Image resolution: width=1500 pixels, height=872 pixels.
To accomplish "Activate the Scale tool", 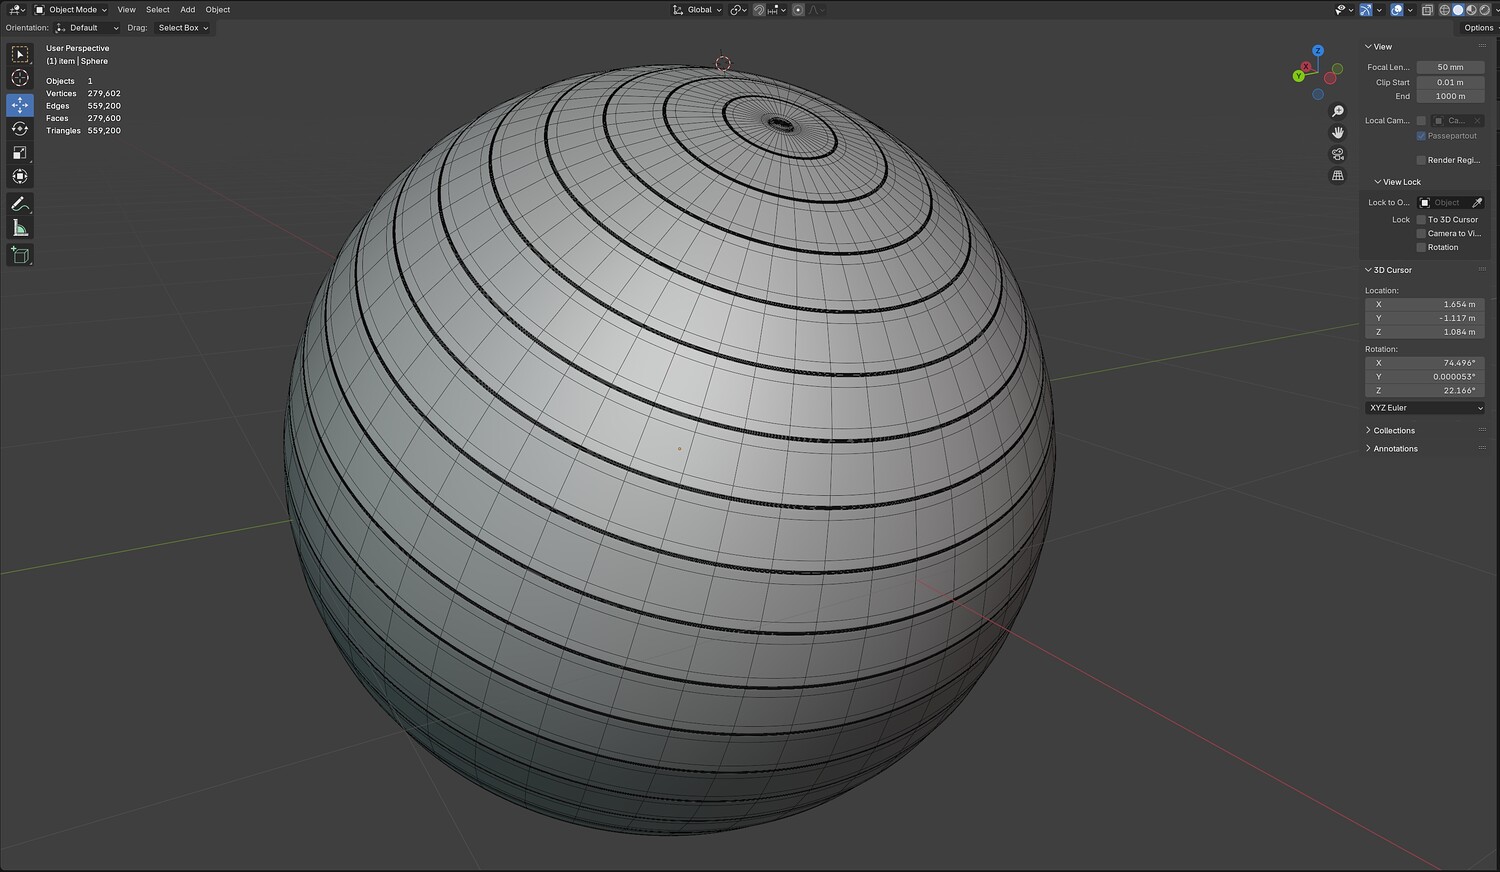I will click(20, 153).
